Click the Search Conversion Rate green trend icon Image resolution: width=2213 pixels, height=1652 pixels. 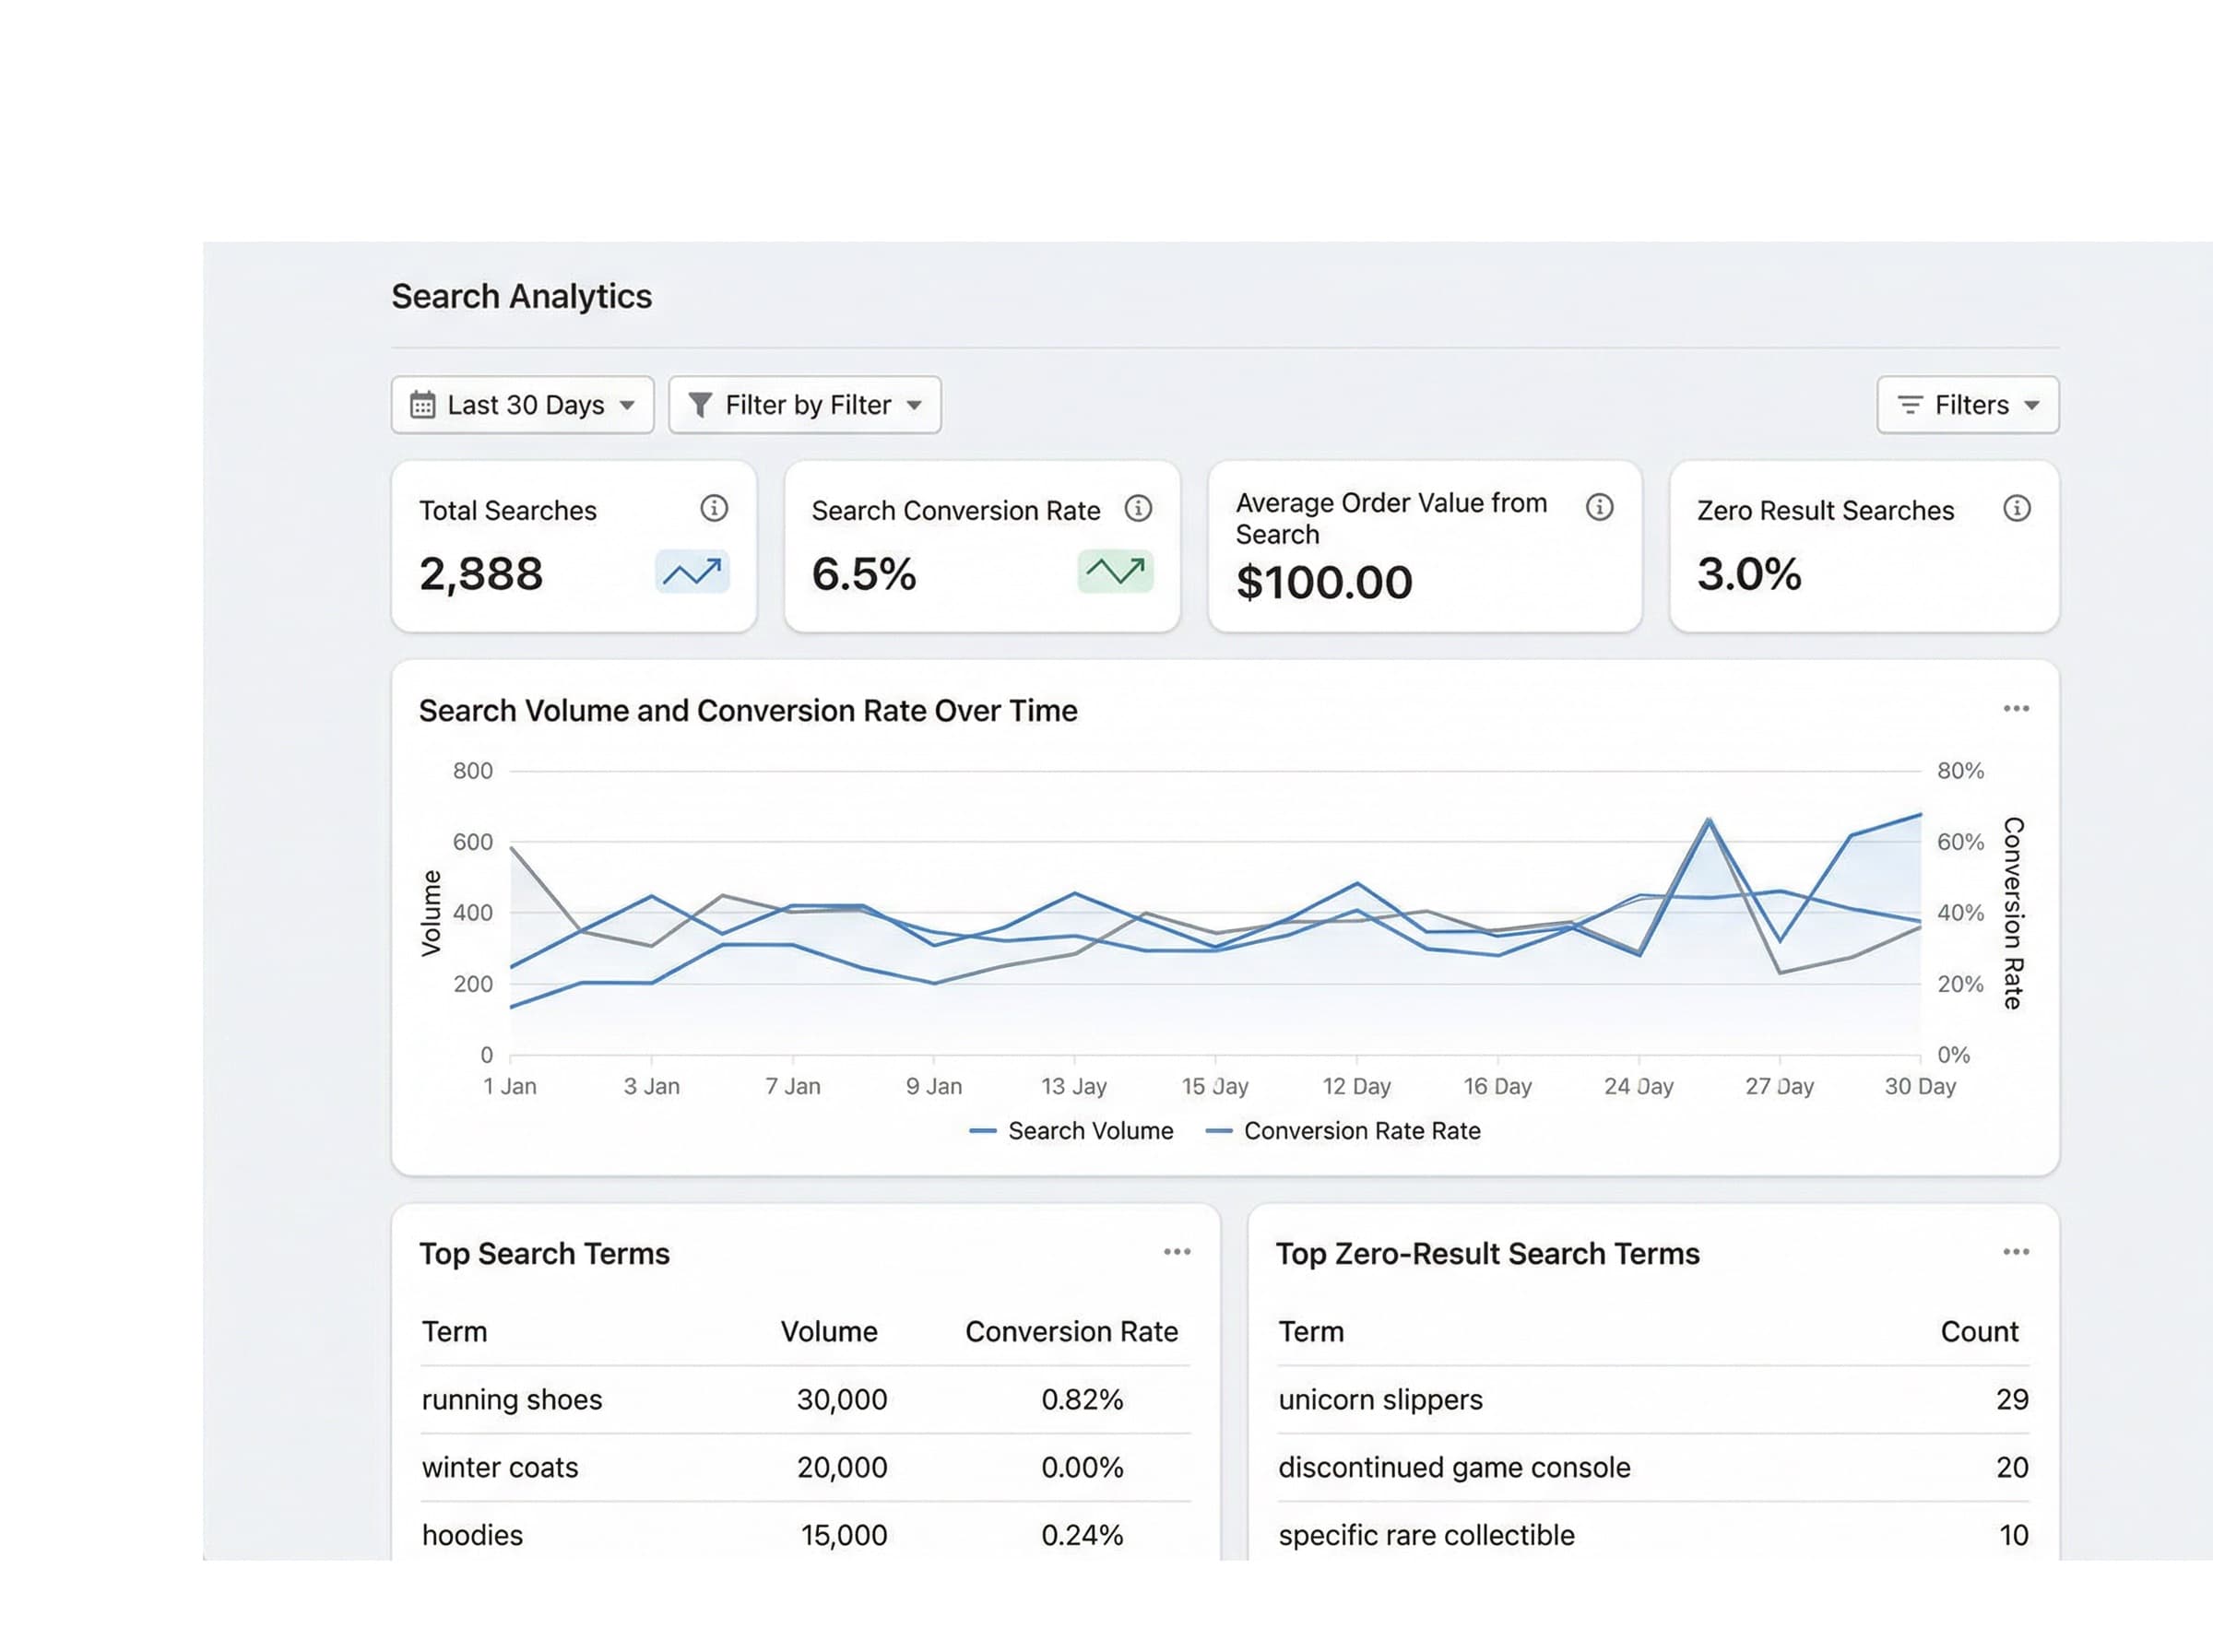1114,571
